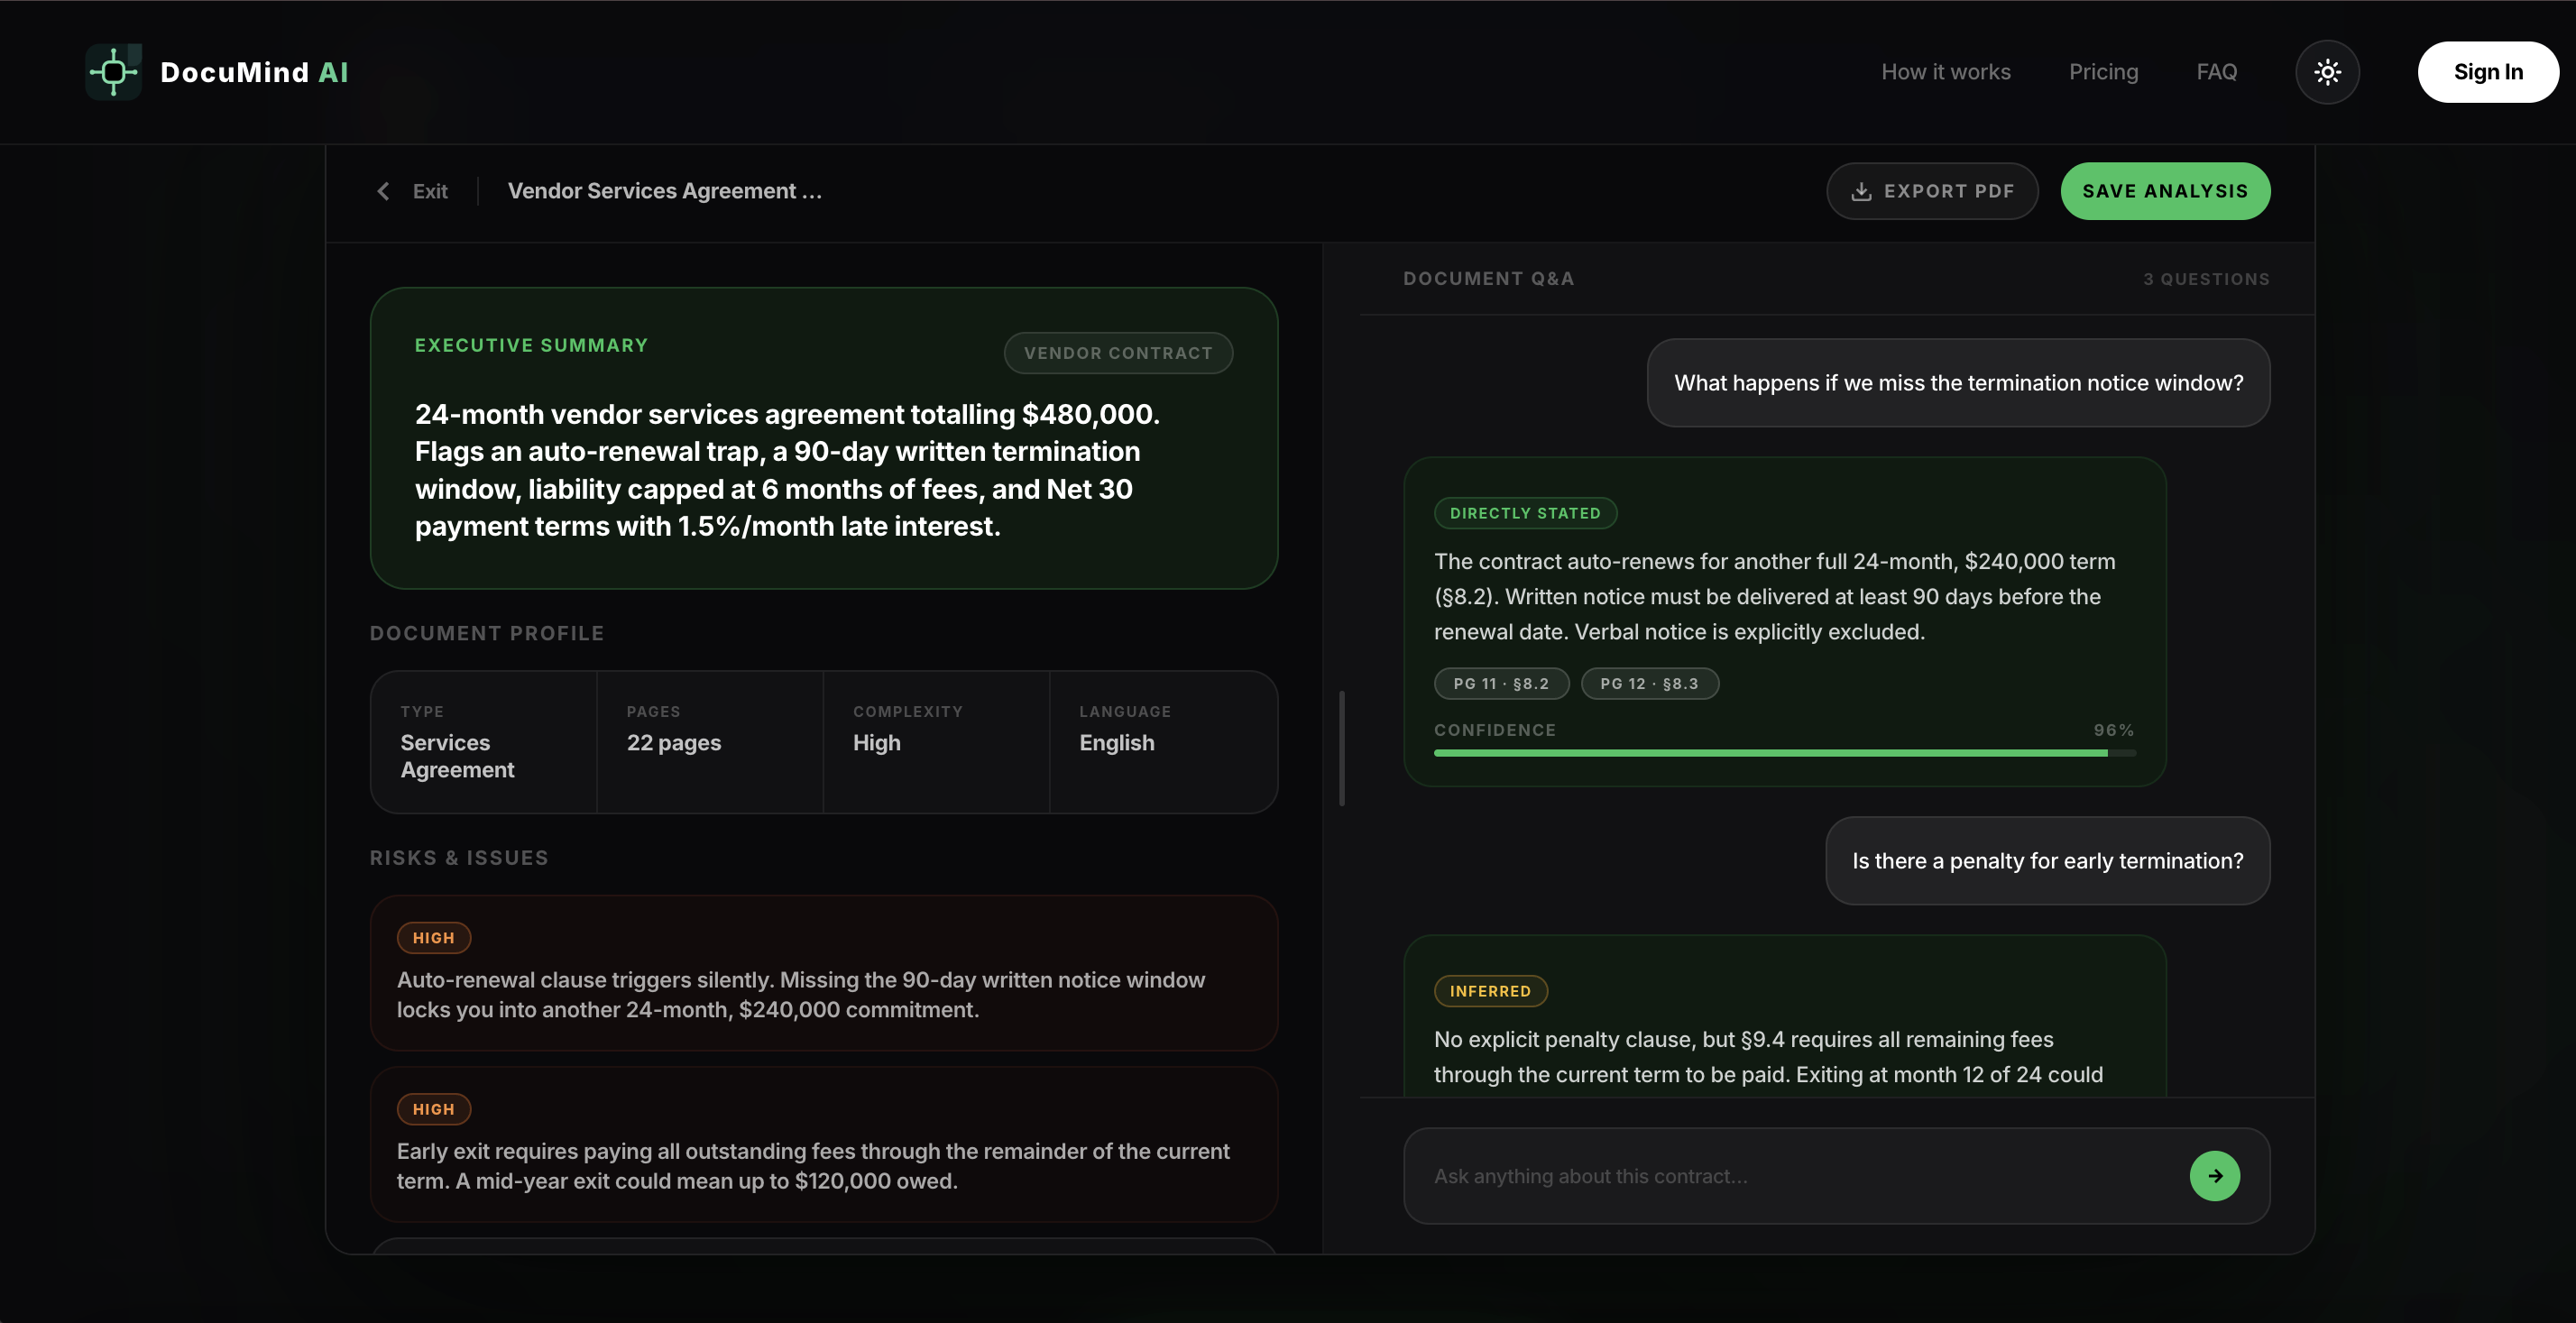The image size is (2576, 1323).
Task: Click the executive summary paragraph text
Action: [787, 470]
